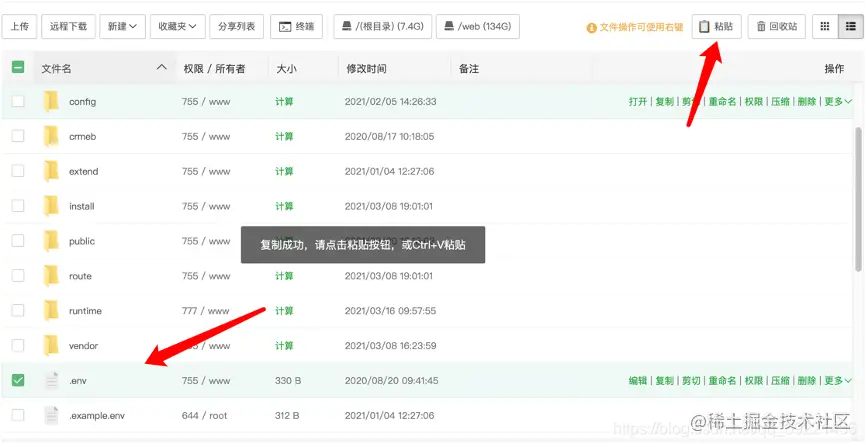Screen dimensions: 866x447
Task: Click the install folder icon
Action: [51, 206]
